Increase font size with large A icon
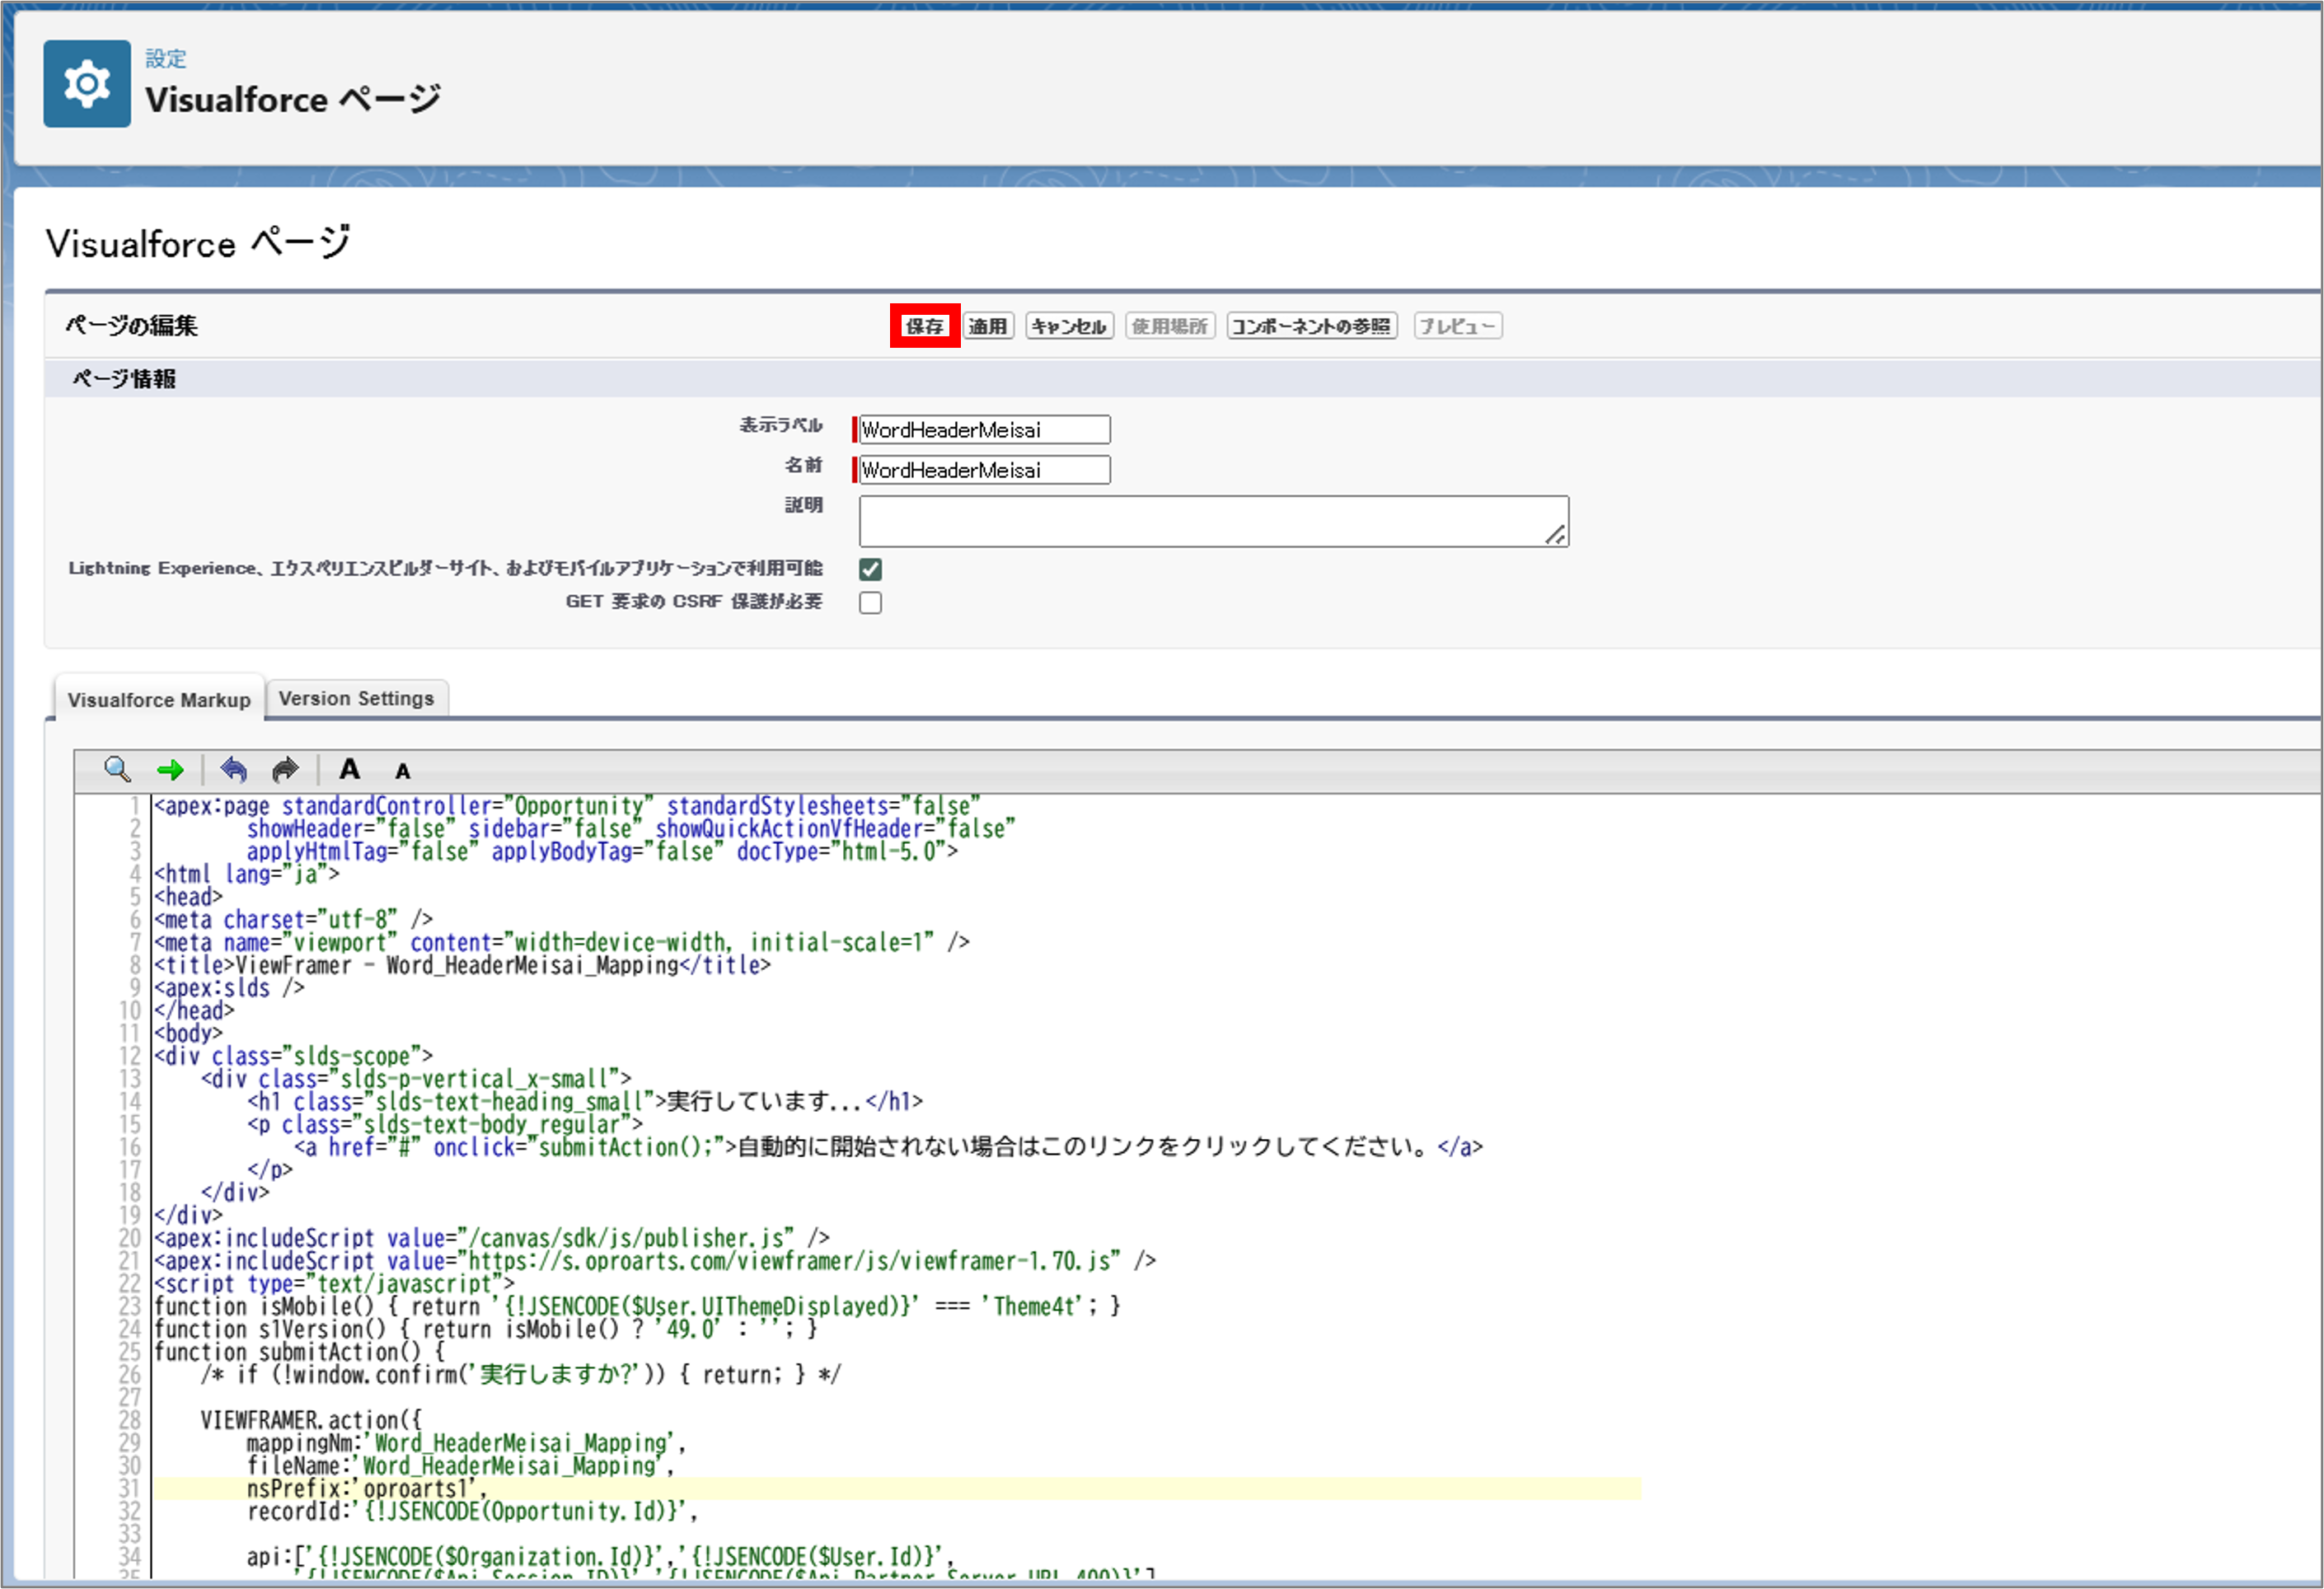 (x=349, y=769)
